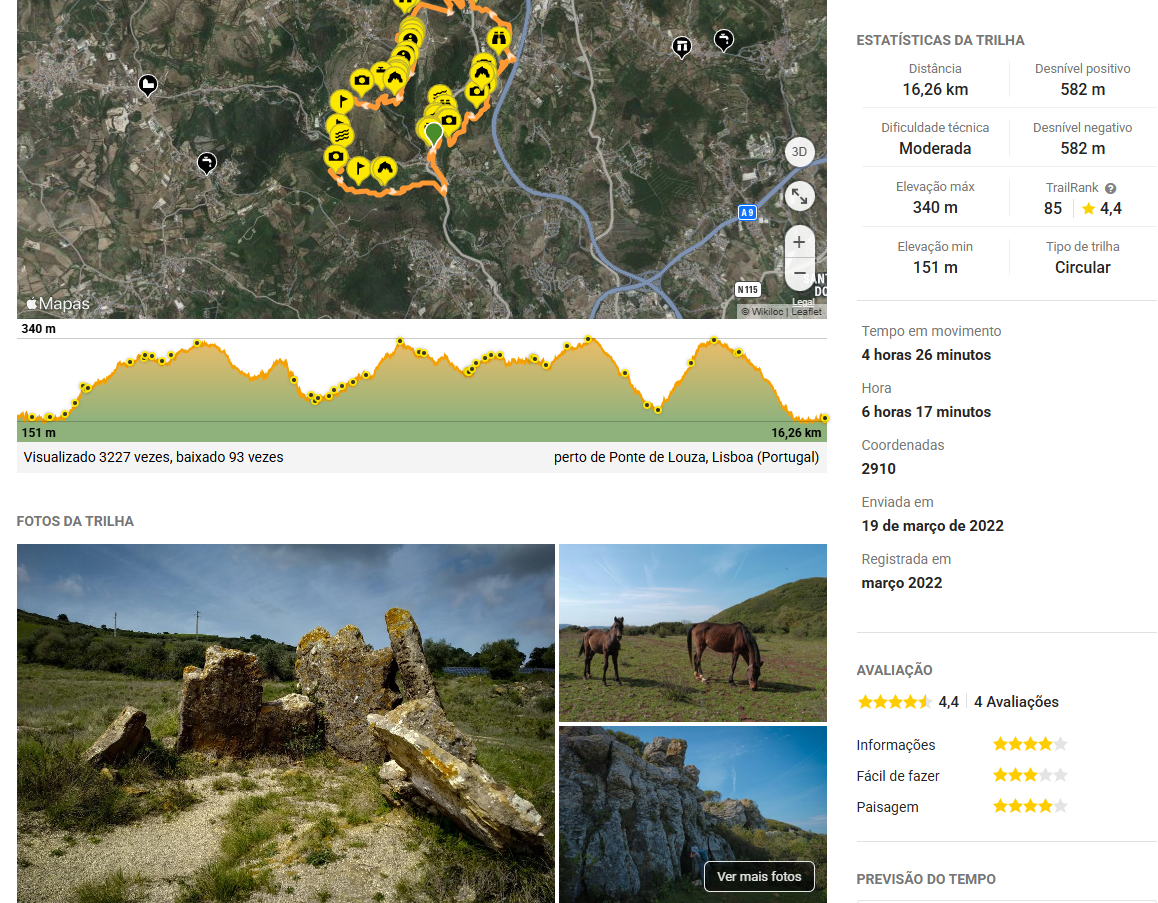The height and width of the screenshot is (903, 1158).
Task: Click the 4 Avaliações reviews link
Action: 1016,702
